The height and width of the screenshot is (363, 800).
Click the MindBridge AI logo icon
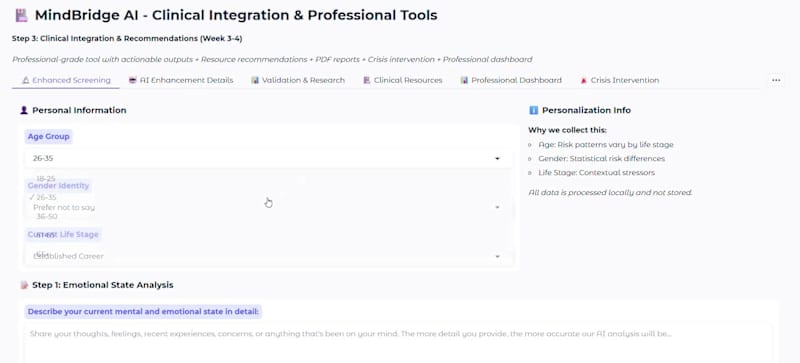click(21, 15)
